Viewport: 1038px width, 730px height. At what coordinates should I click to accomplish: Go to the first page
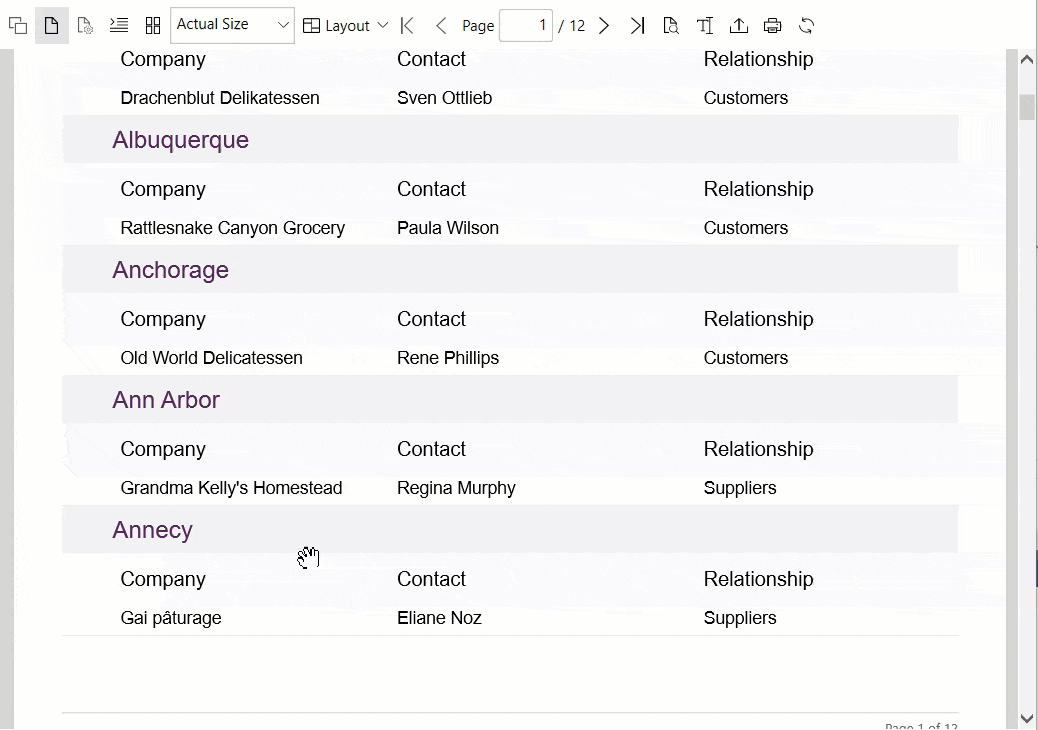tap(407, 25)
